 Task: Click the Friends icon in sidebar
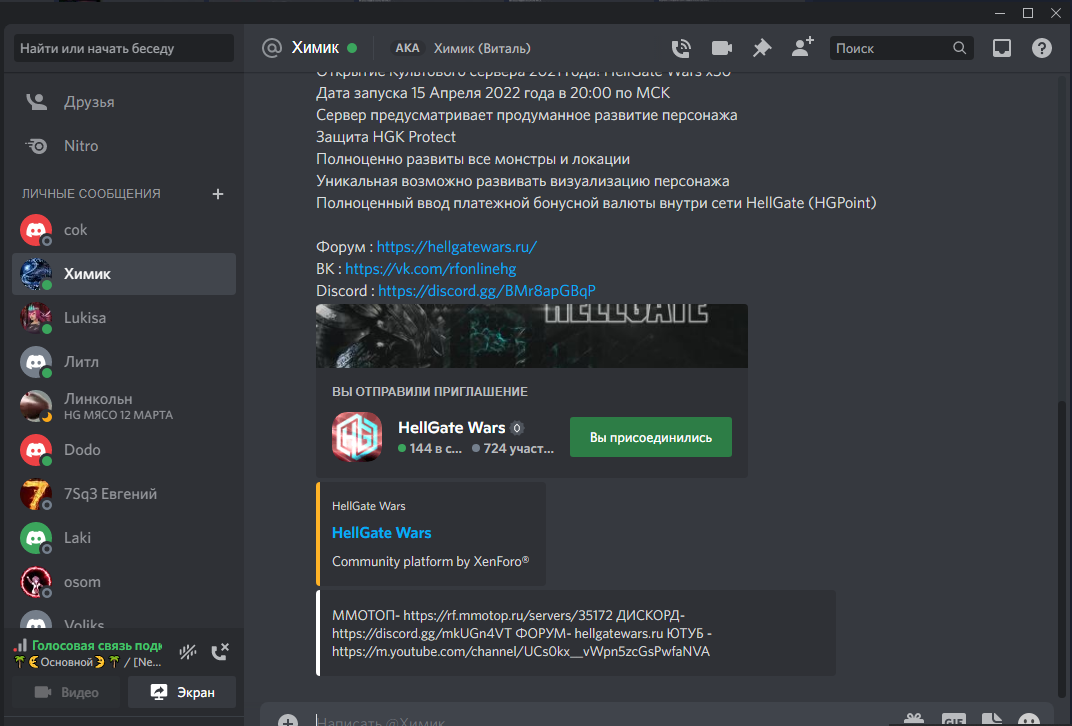(36, 102)
